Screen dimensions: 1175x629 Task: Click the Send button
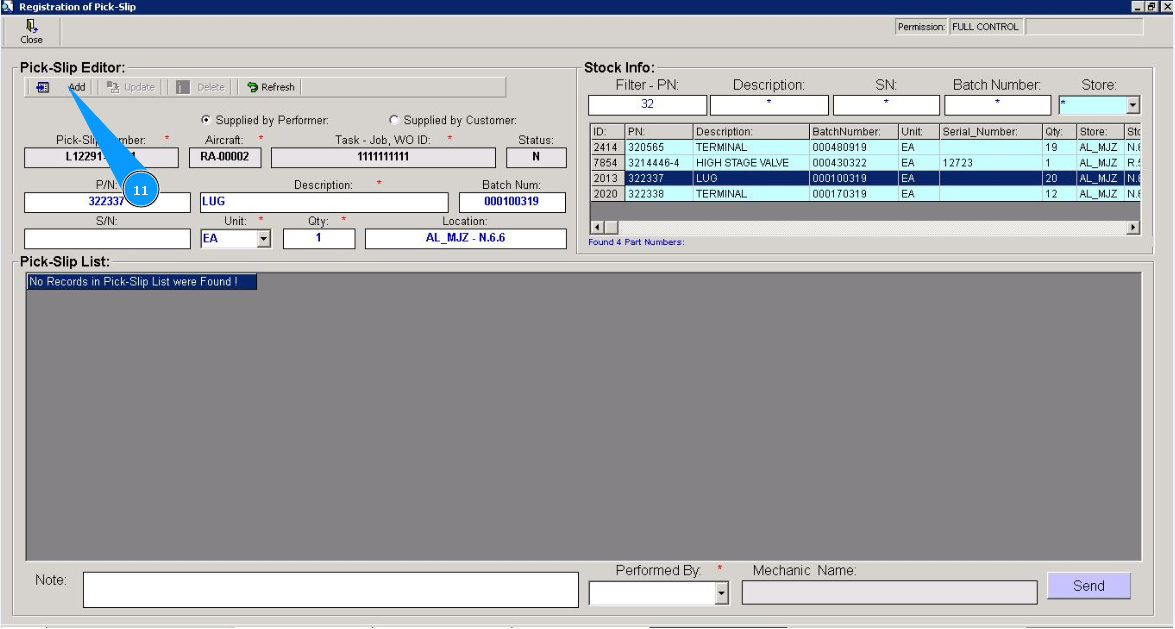pyautogui.click(x=1088, y=586)
